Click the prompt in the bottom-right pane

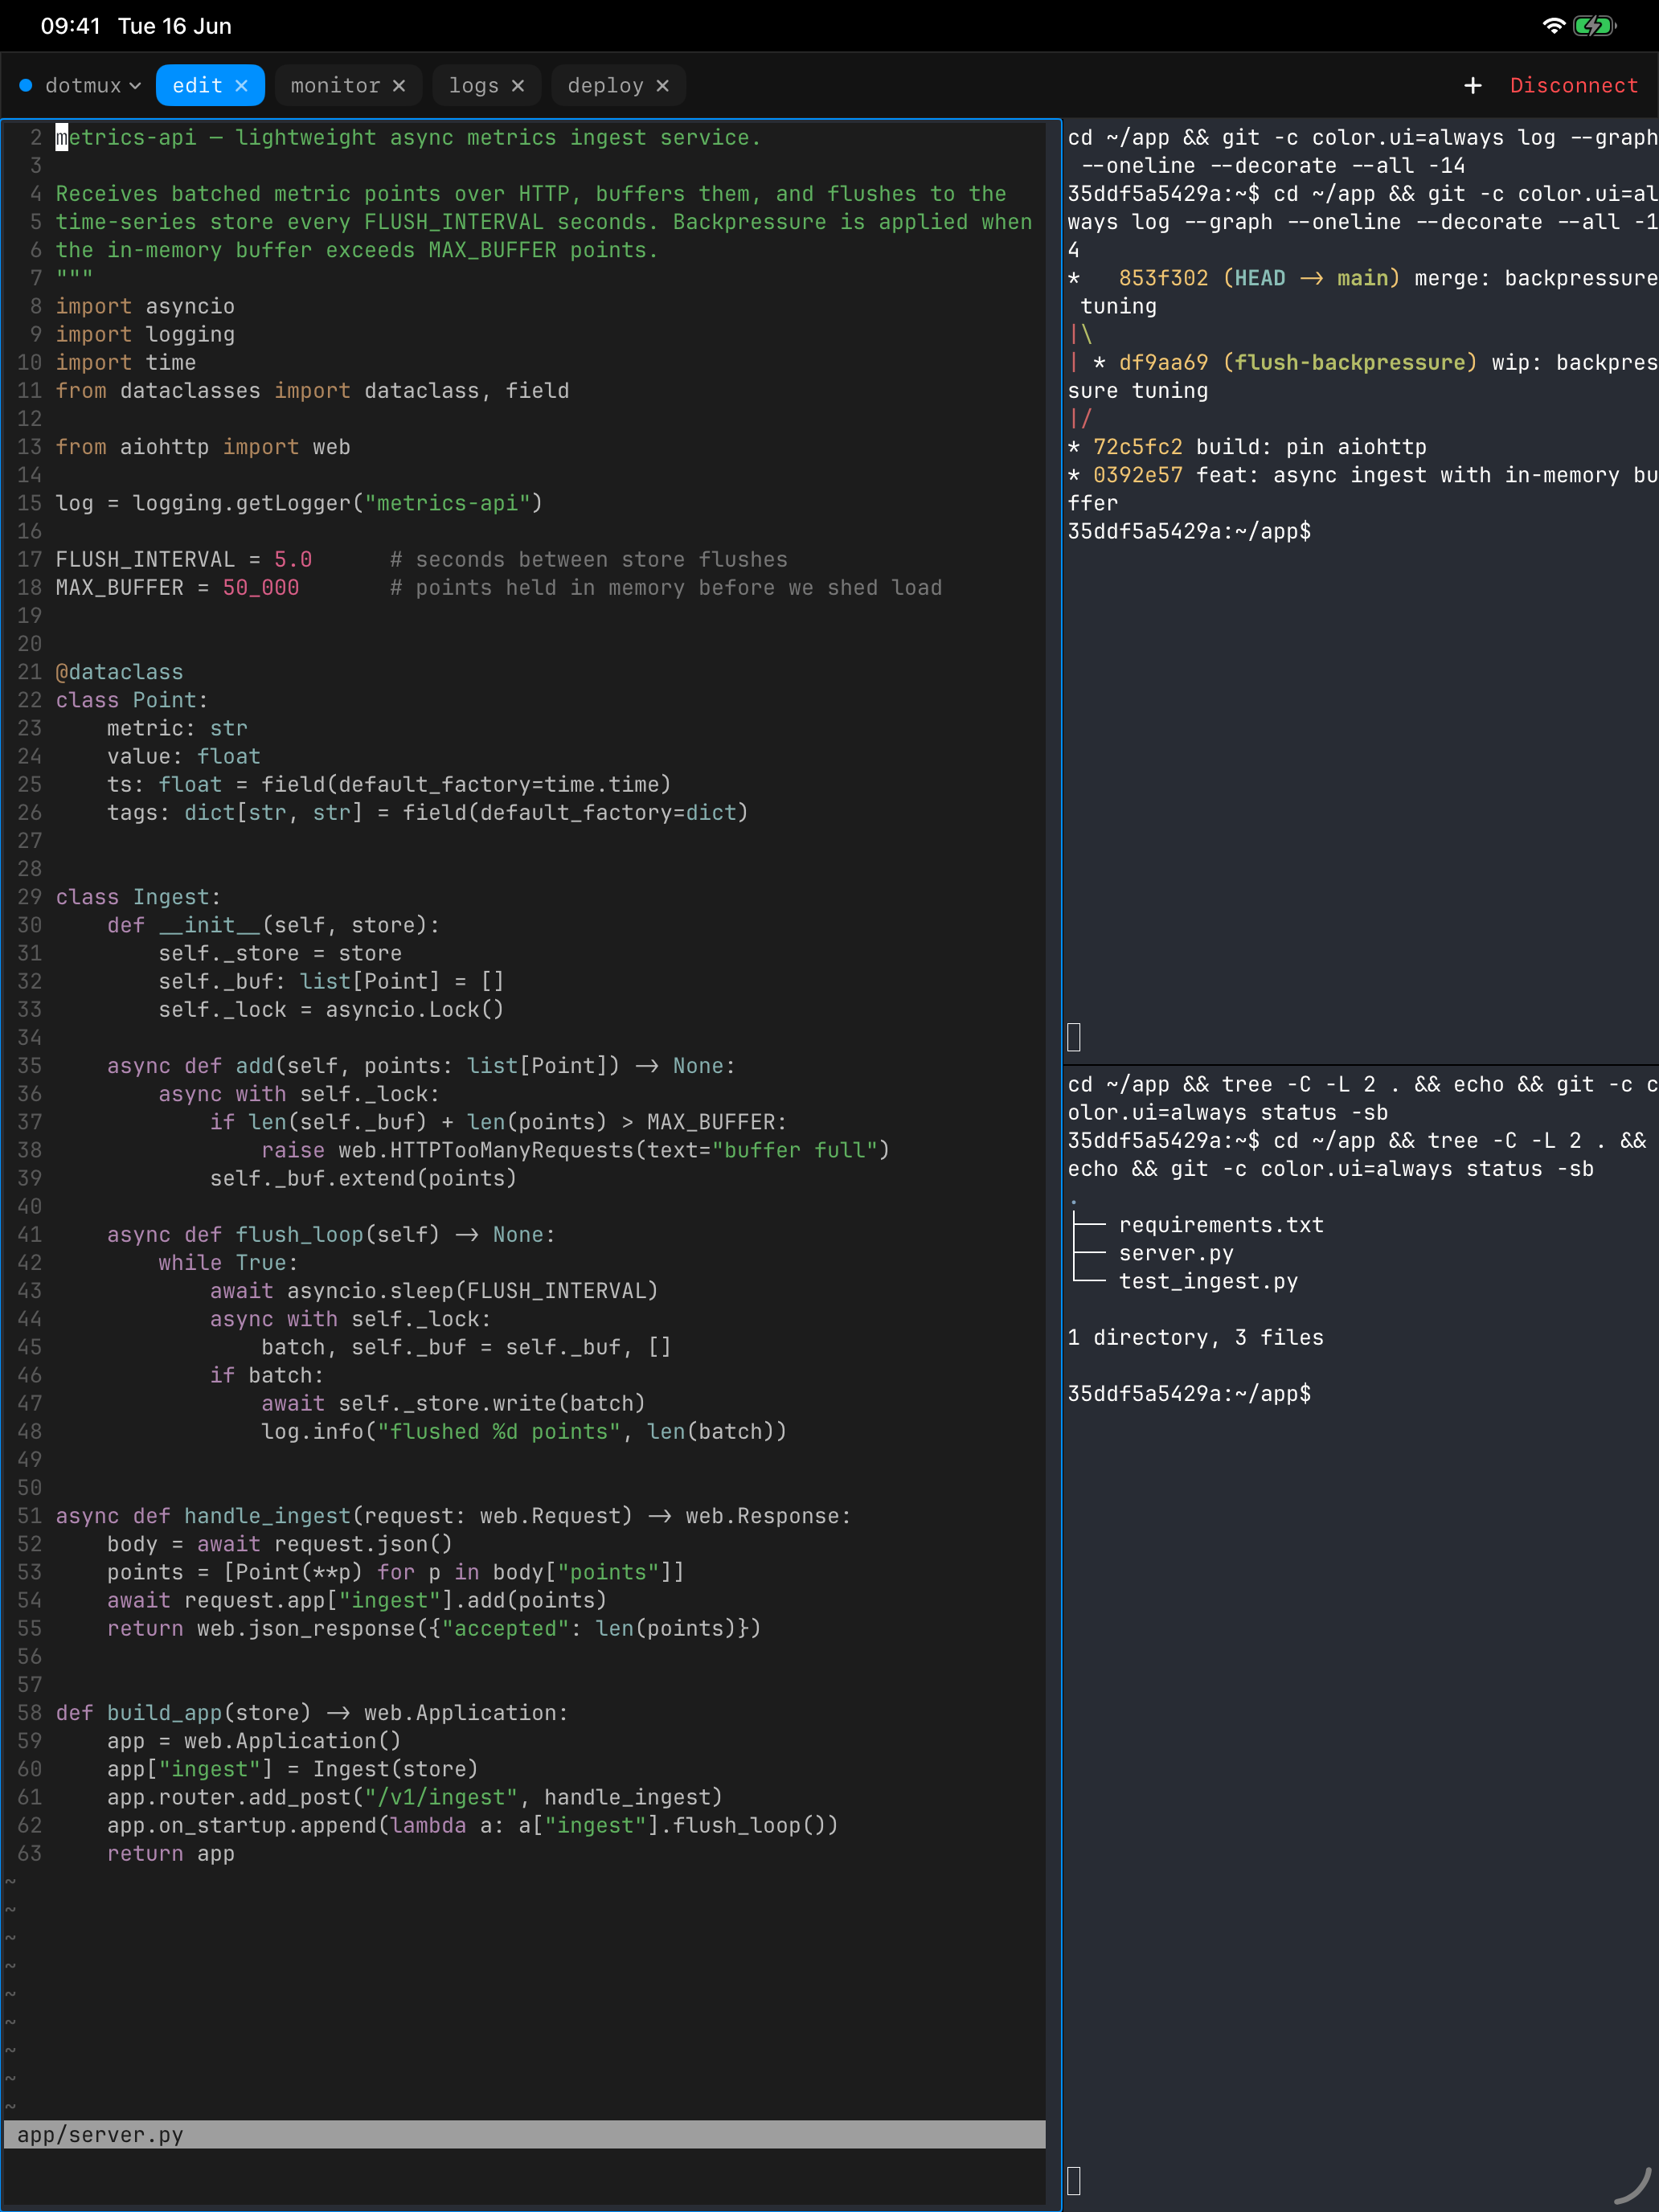coord(1189,1393)
